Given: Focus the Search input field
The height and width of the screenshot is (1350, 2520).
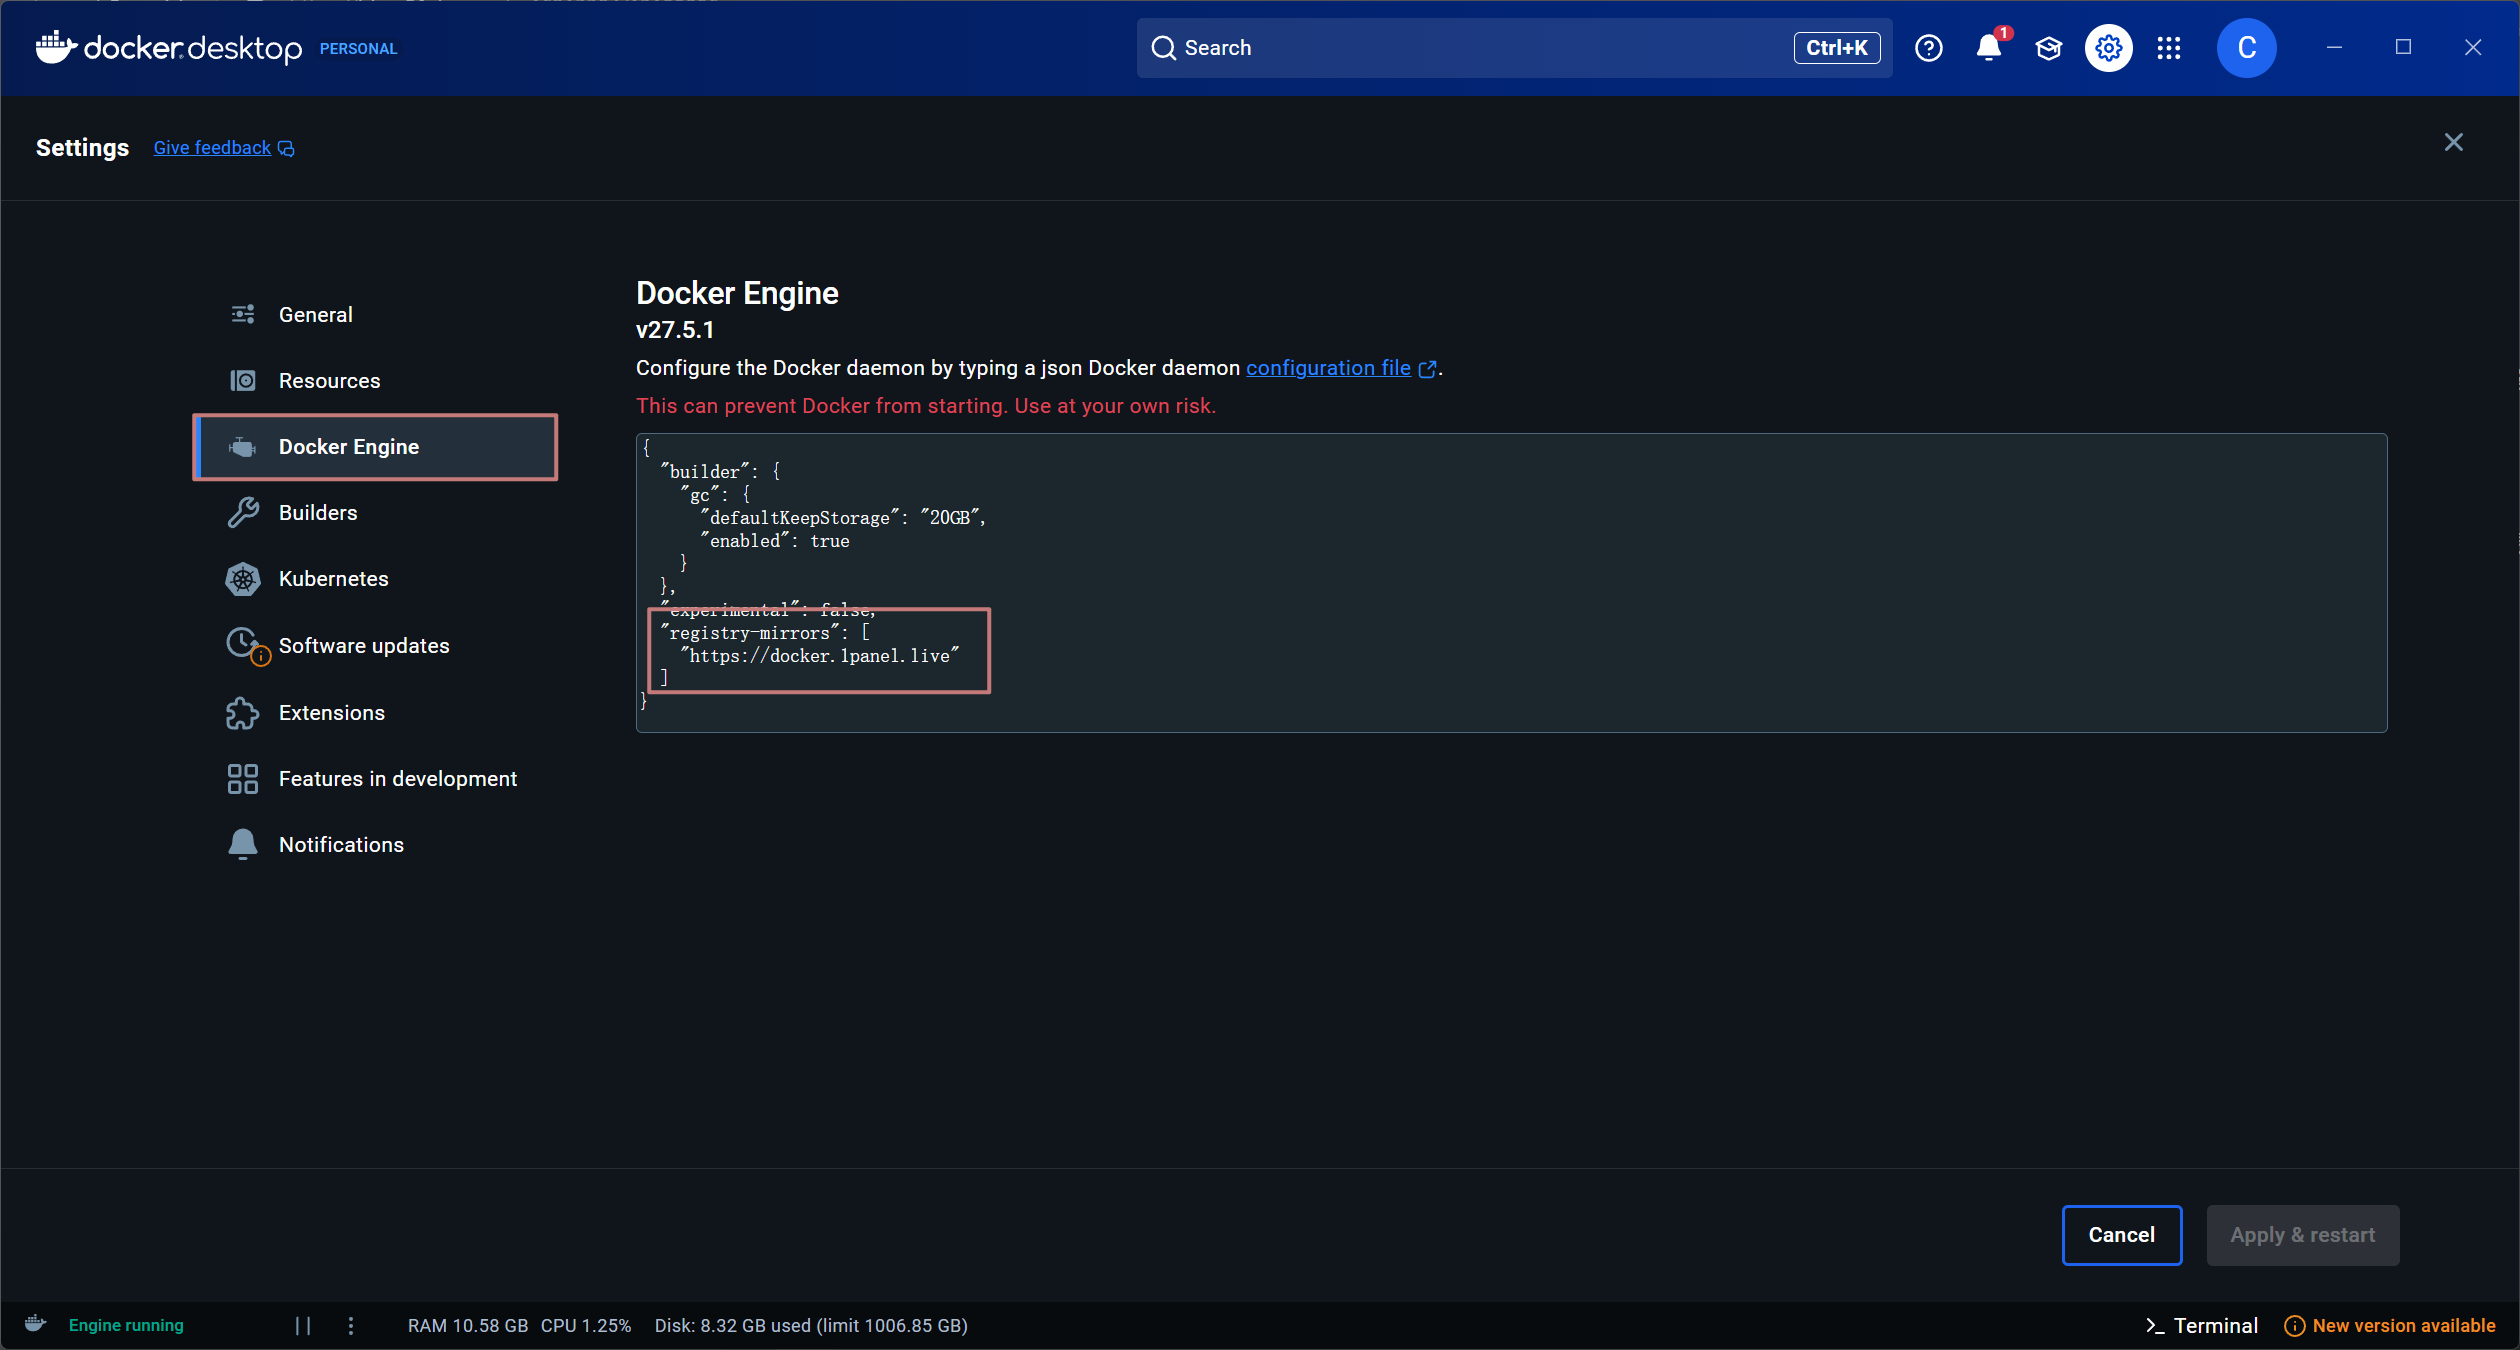Looking at the screenshot, I should coord(1514,48).
